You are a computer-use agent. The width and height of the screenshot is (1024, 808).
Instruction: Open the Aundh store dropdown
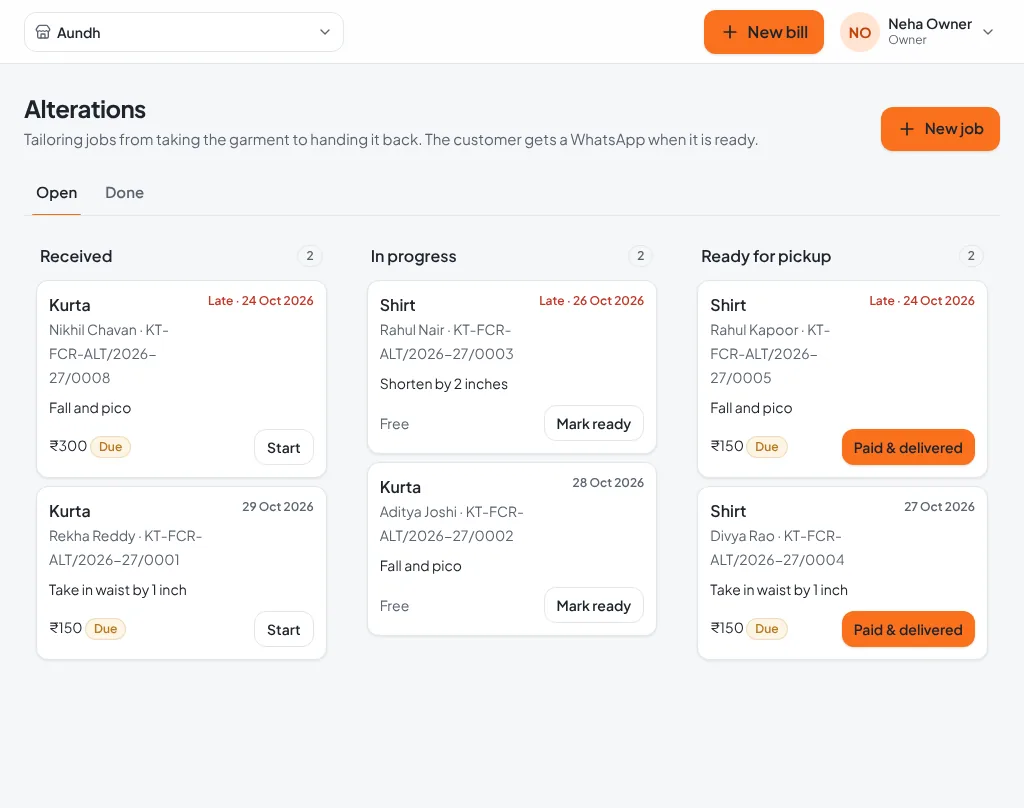(x=184, y=32)
